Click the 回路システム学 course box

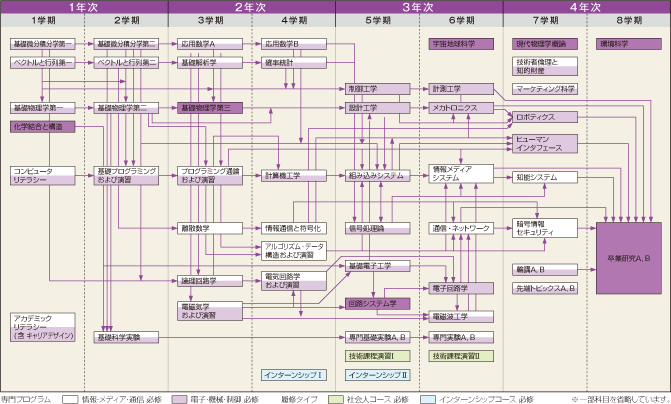(377, 304)
